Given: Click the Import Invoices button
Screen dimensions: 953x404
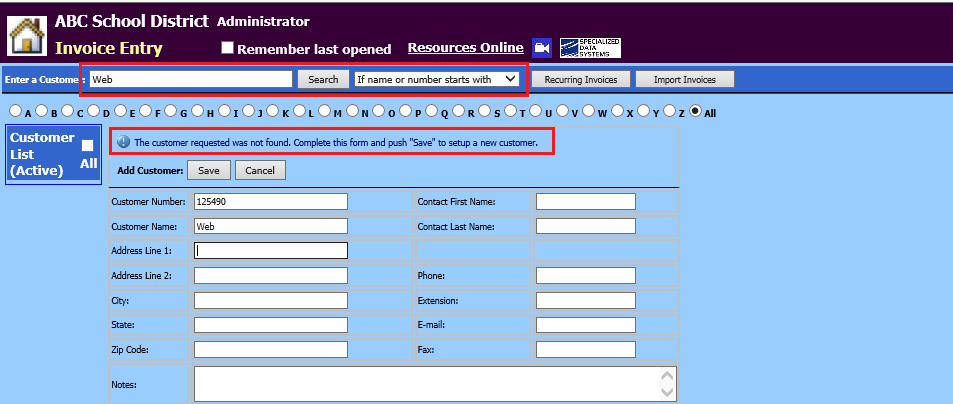Looking at the screenshot, I should pyautogui.click(x=685, y=79).
